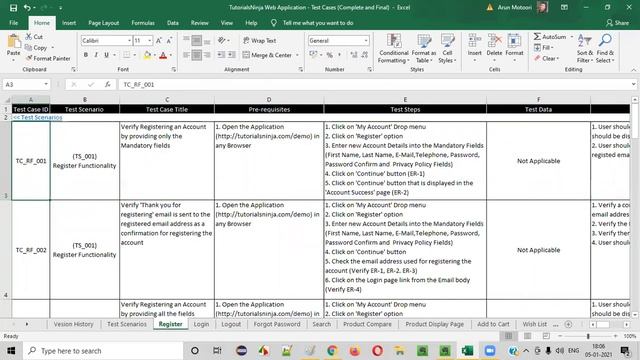Switch to the Insert ribbon tab
Image resolution: width=640 pixels, height=360 pixels.
tap(69, 23)
